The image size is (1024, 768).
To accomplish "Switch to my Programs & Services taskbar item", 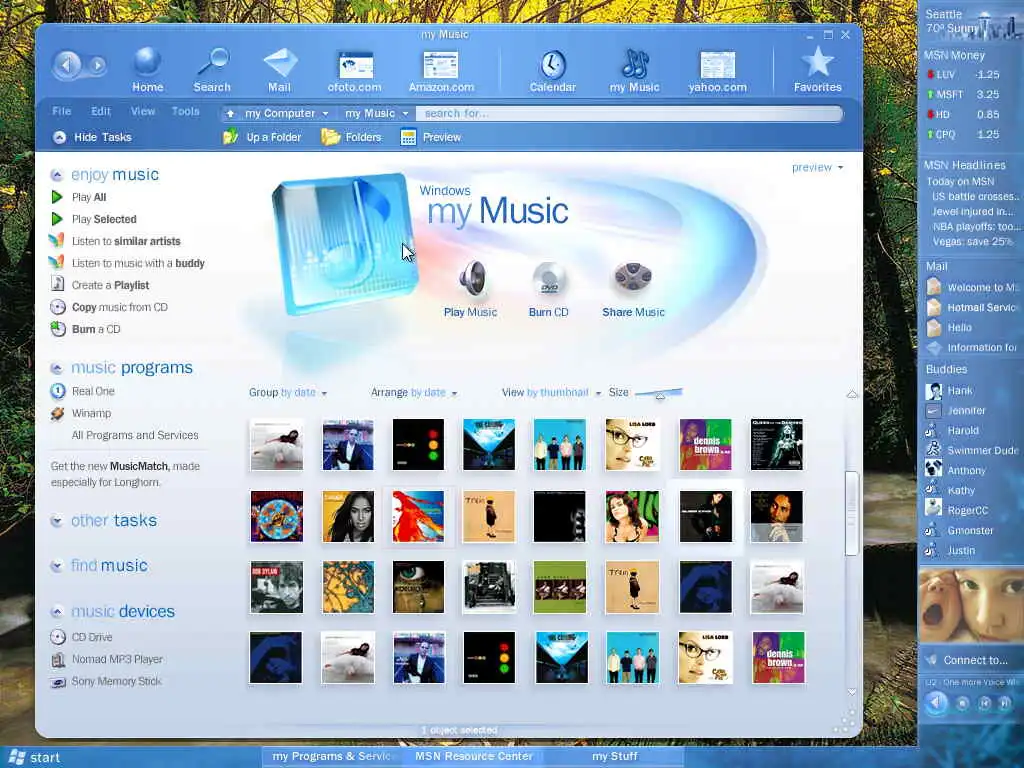I will tap(332, 756).
